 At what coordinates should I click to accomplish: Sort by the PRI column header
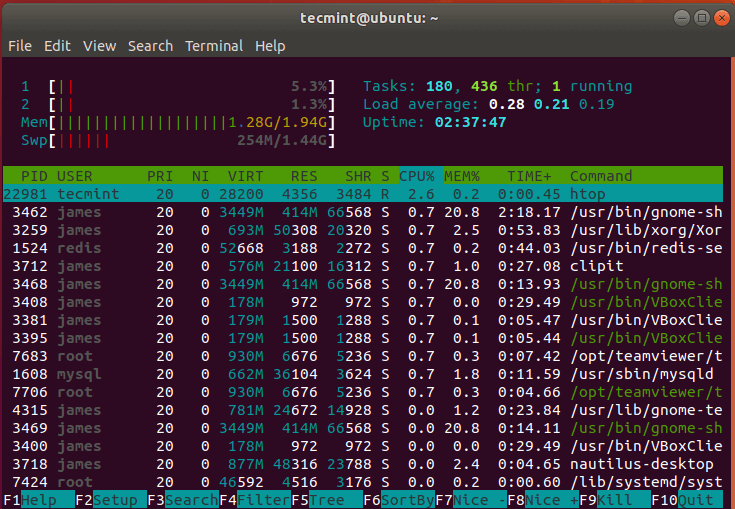[160, 176]
